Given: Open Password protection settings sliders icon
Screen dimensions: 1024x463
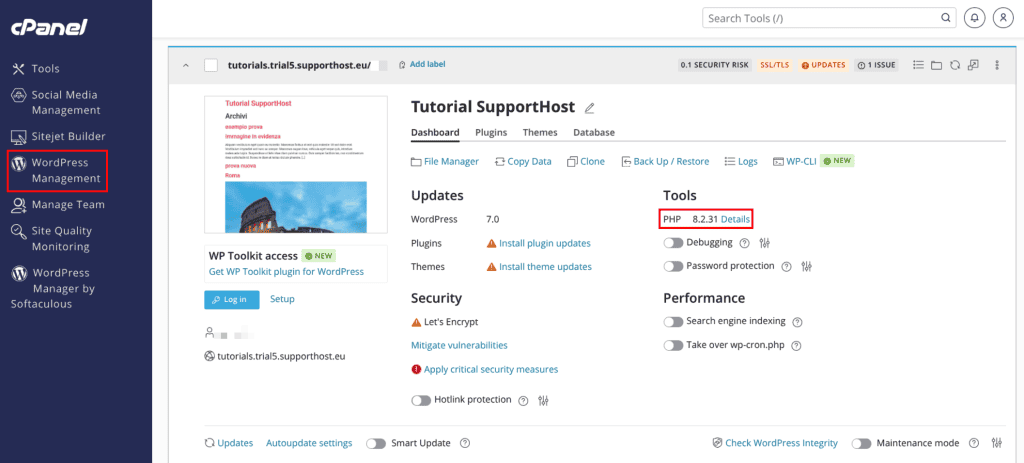Looking at the screenshot, I should tap(807, 266).
